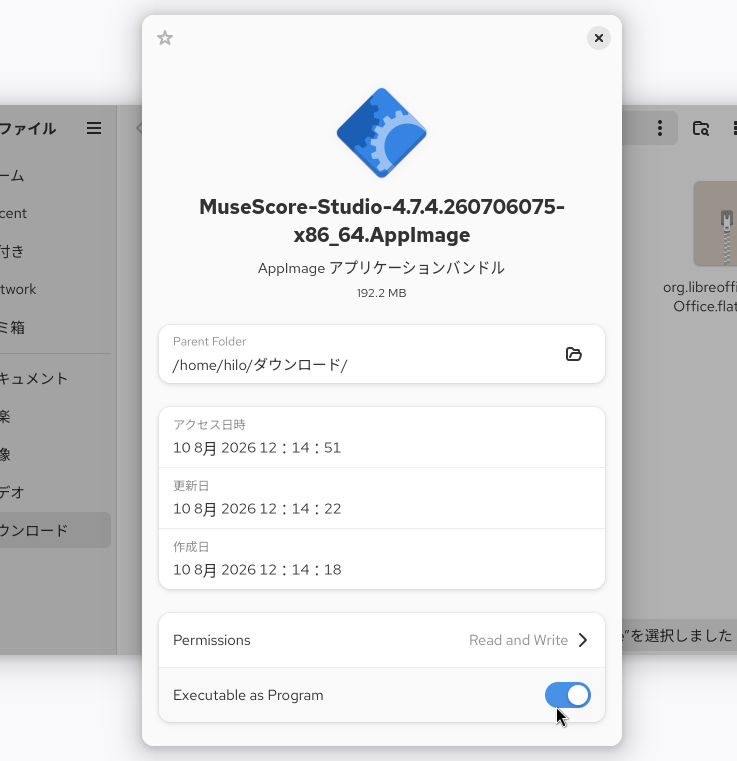Open the Files window hamburger menu
The width and height of the screenshot is (737, 761).
tap(94, 128)
